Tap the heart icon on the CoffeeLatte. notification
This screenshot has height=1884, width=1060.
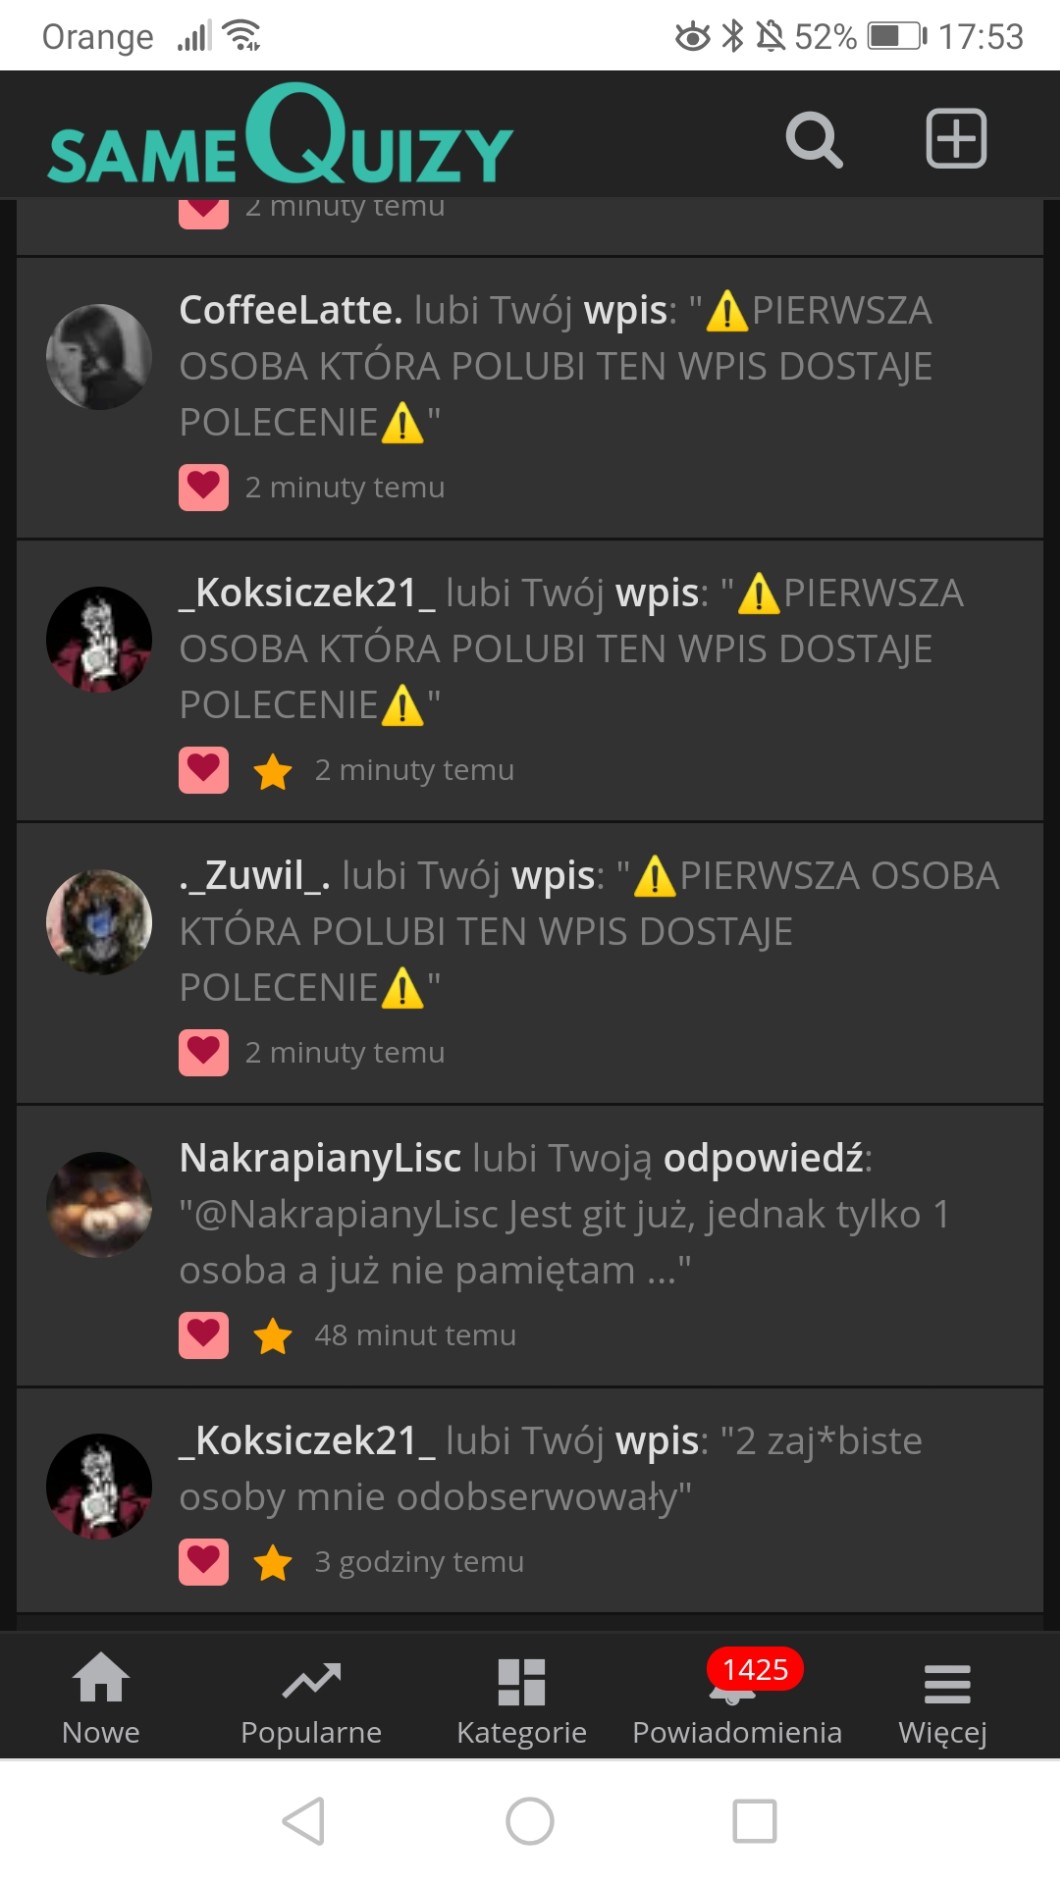pos(204,487)
